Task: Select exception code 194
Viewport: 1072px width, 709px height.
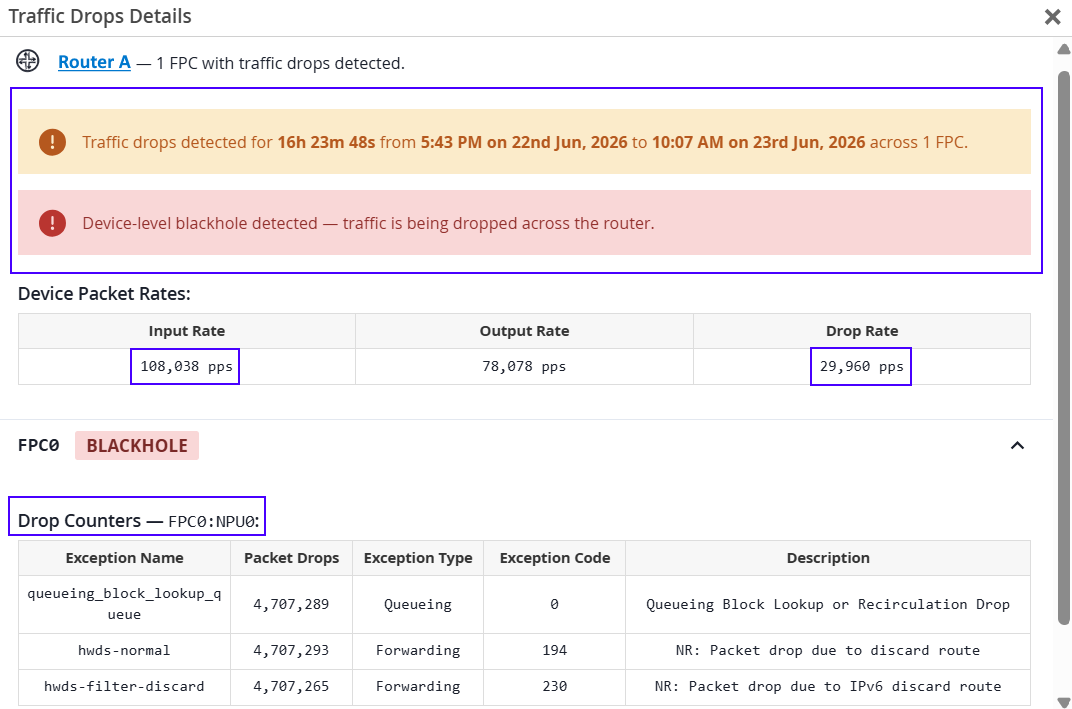Action: click(x=554, y=650)
